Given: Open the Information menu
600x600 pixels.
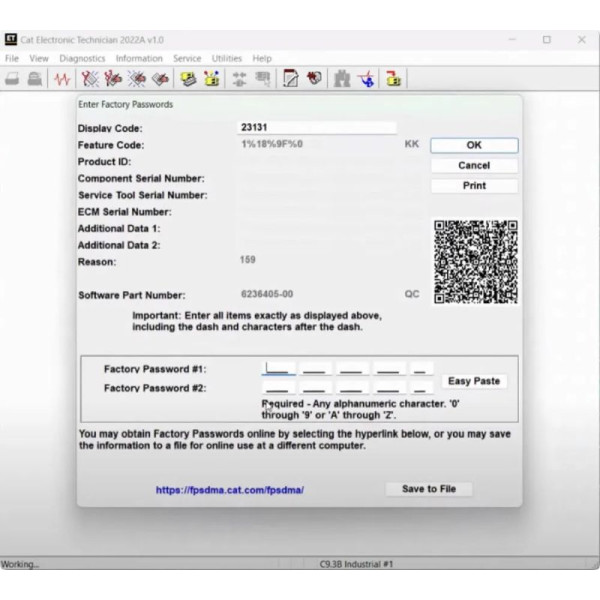Looking at the screenshot, I should (139, 59).
